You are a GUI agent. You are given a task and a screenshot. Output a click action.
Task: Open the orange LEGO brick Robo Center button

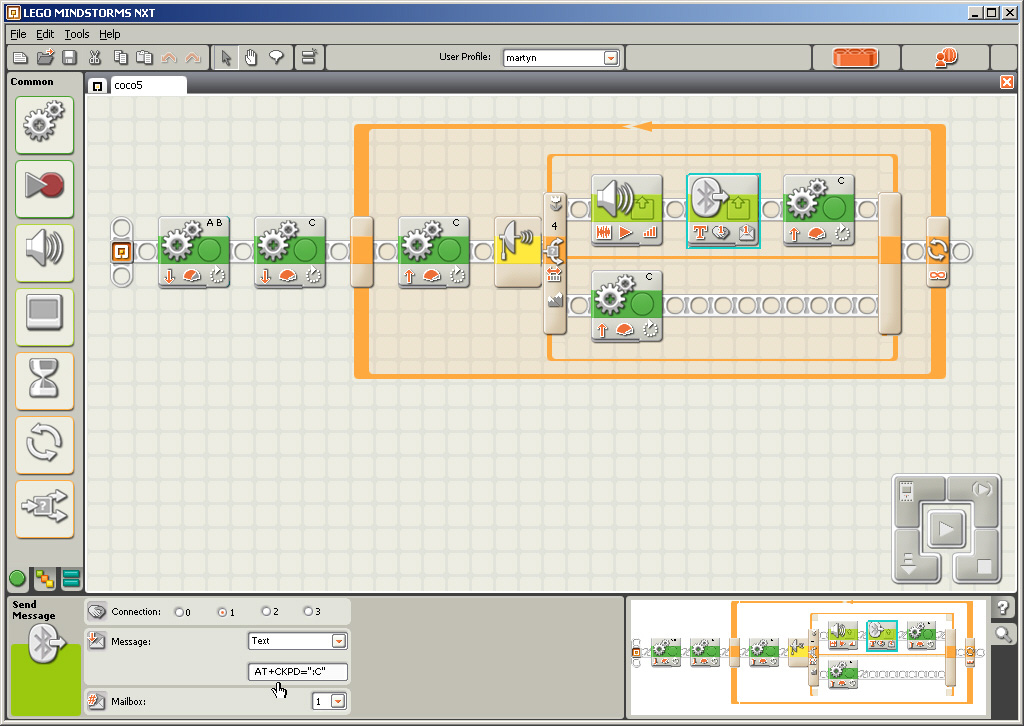point(856,57)
